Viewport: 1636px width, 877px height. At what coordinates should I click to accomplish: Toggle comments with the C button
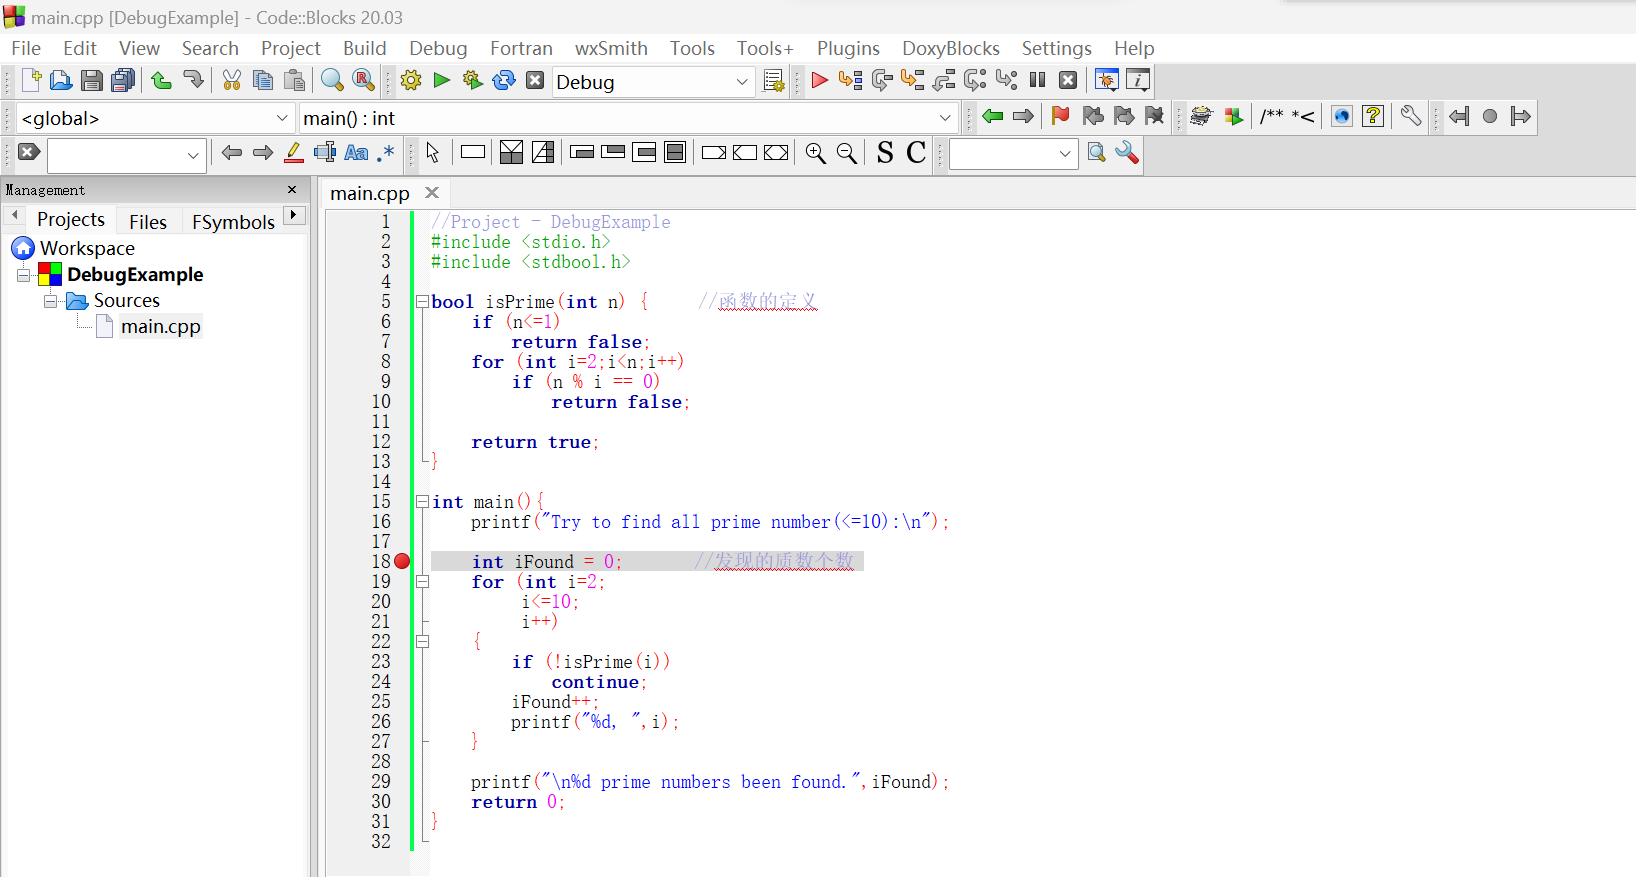pyautogui.click(x=916, y=153)
